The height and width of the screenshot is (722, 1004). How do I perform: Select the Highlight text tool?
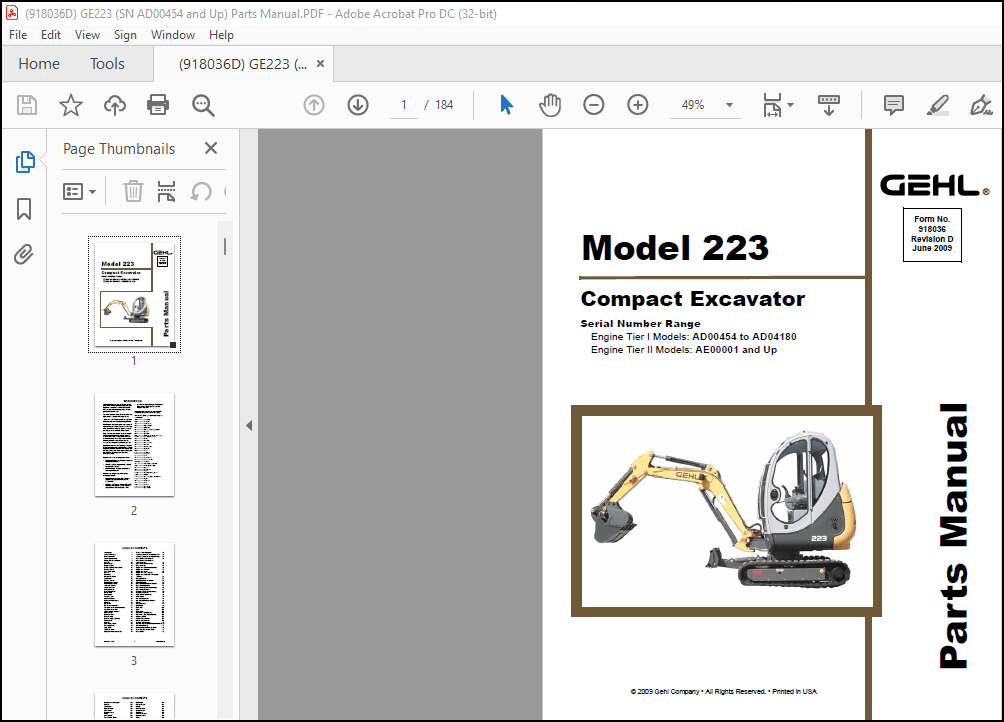point(937,104)
